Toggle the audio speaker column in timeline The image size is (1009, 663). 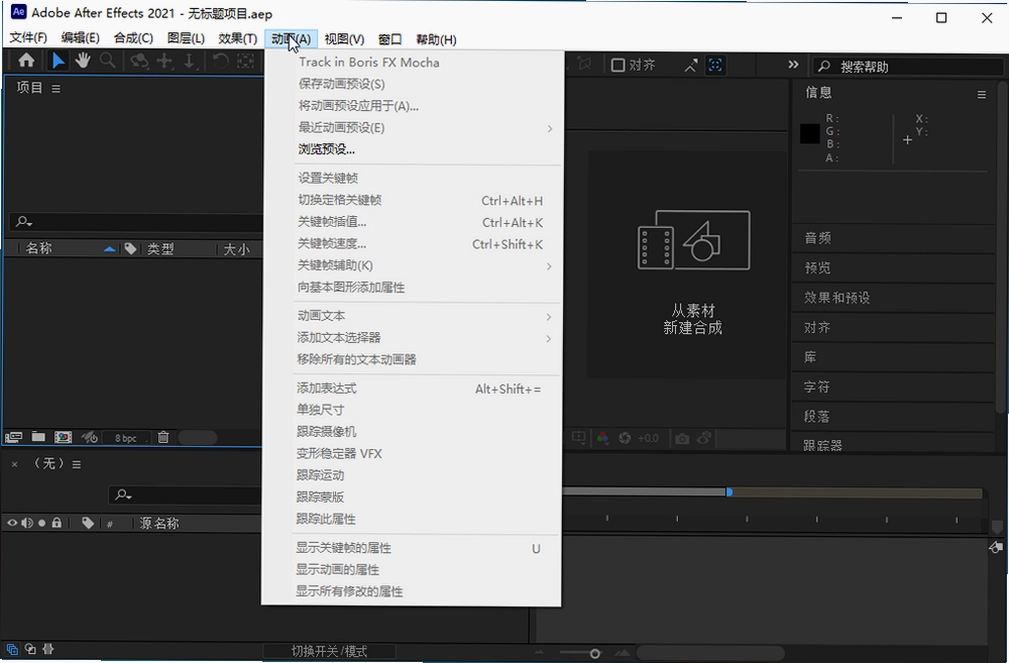27,523
